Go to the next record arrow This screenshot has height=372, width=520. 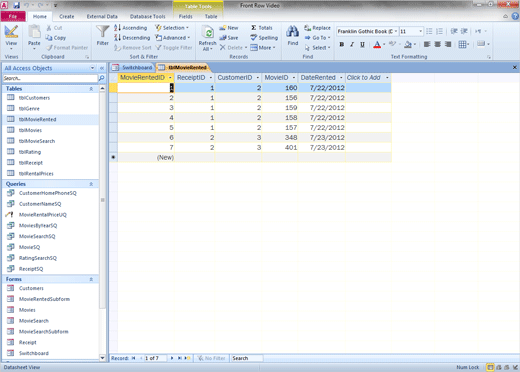pos(172,358)
